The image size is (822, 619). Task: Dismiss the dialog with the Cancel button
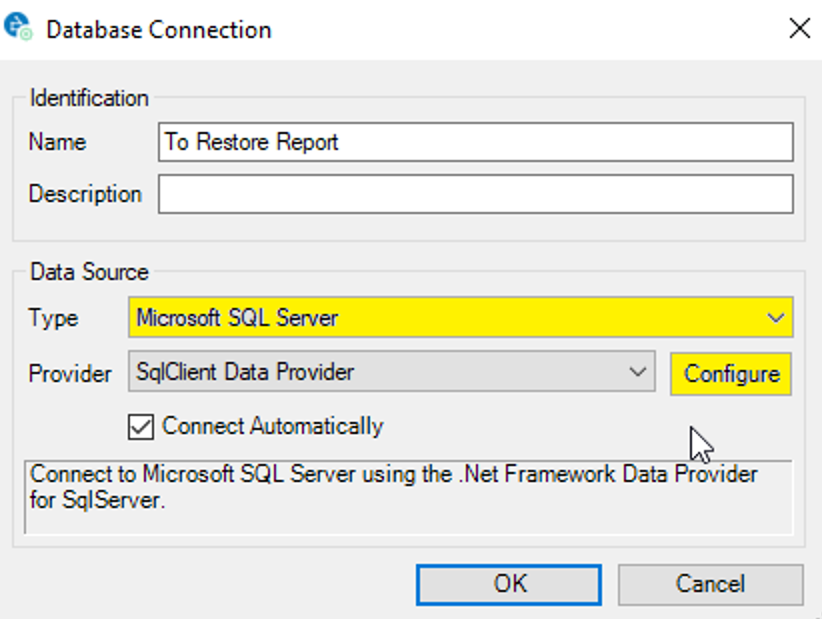click(710, 584)
